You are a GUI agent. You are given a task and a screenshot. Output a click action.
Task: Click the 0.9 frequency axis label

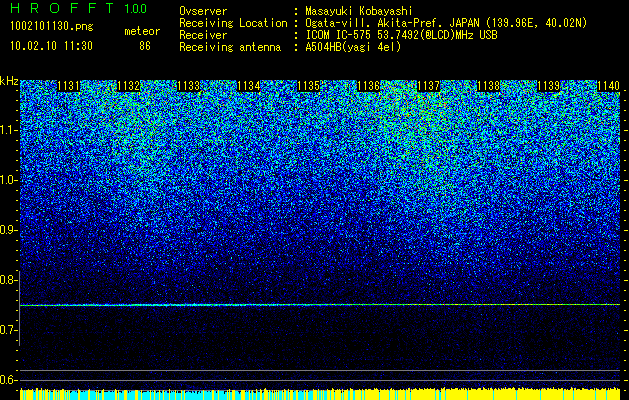[x=8, y=230]
